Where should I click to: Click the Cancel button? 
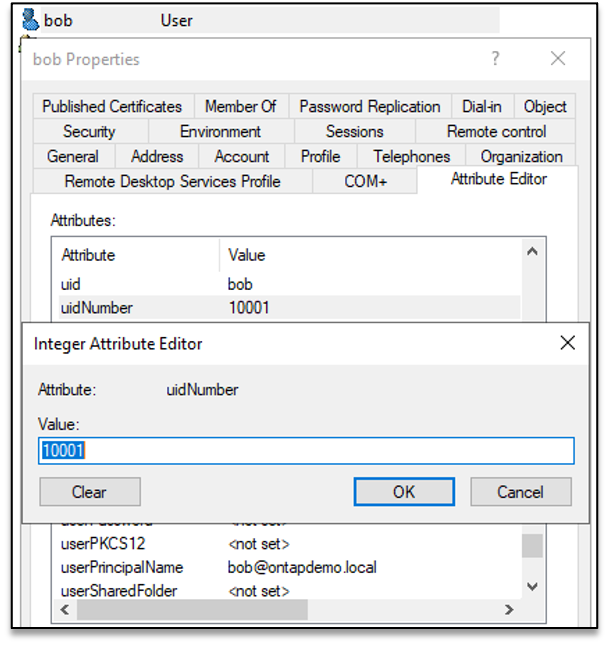point(521,492)
